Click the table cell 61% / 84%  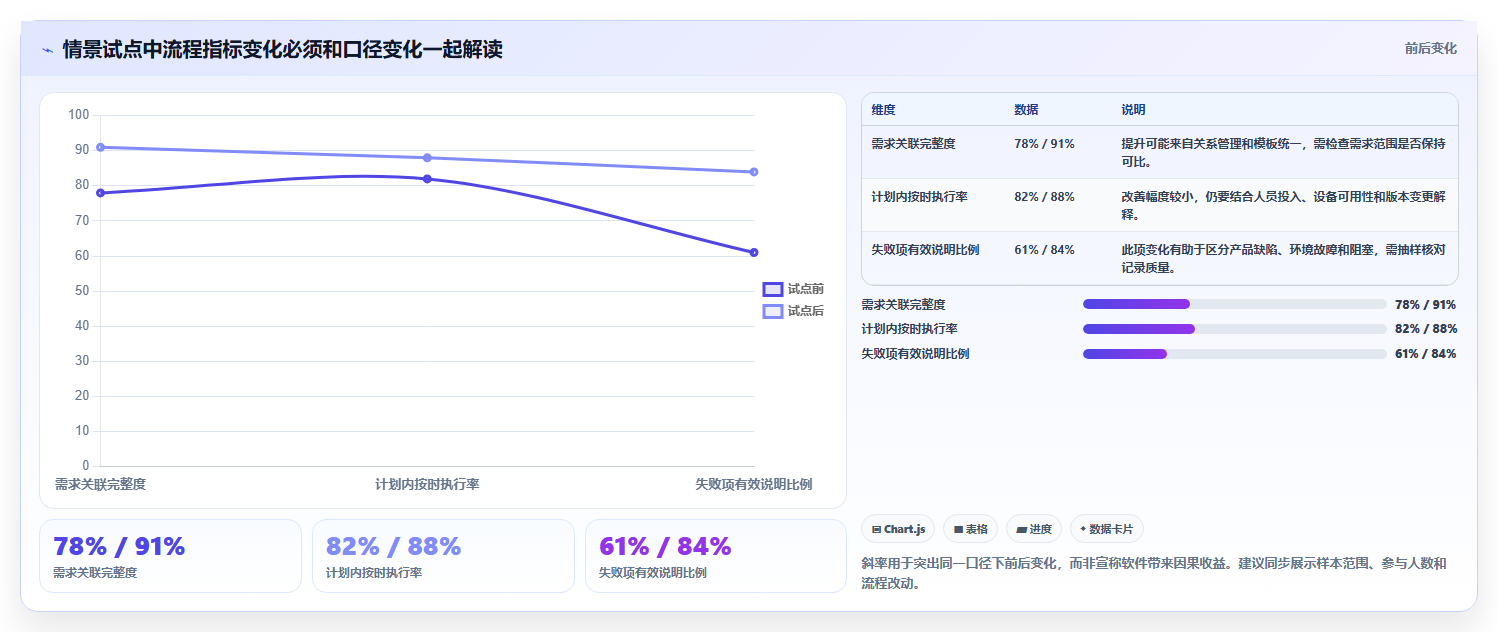click(1044, 250)
